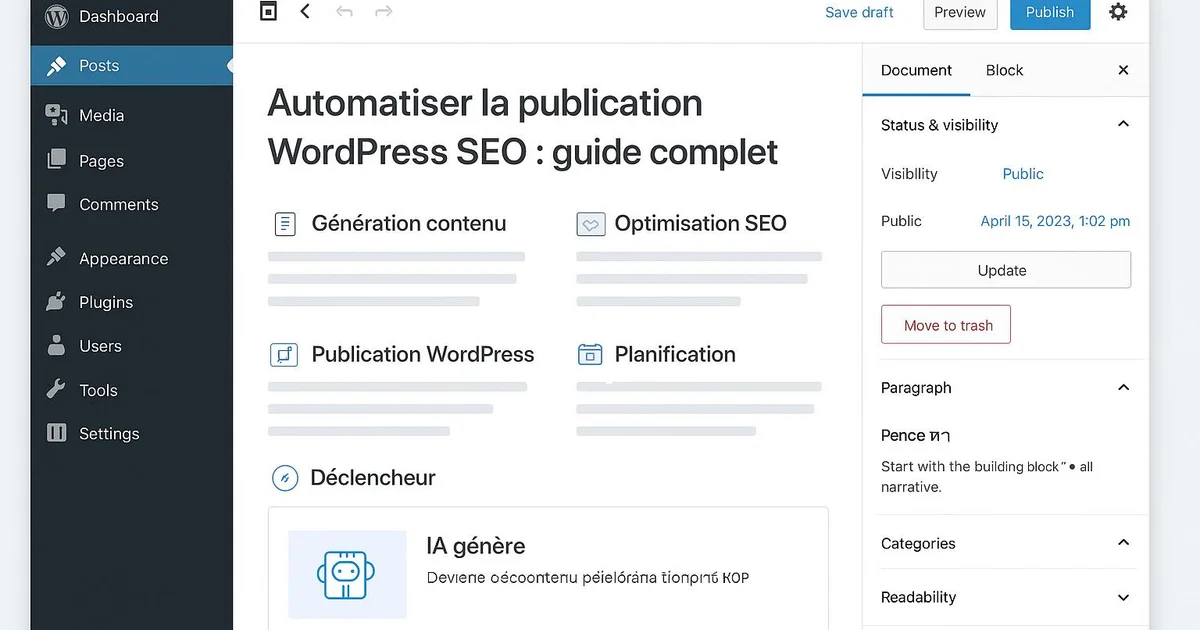The height and width of the screenshot is (630, 1200).
Task: Select the Publication WordPress icon
Action: point(285,354)
